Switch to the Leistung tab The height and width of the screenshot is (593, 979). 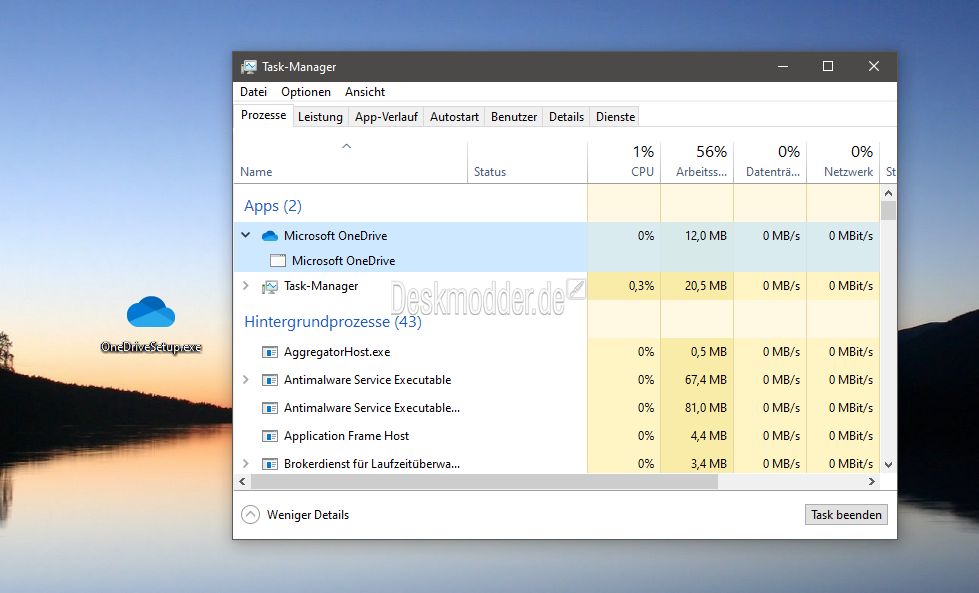click(x=320, y=117)
